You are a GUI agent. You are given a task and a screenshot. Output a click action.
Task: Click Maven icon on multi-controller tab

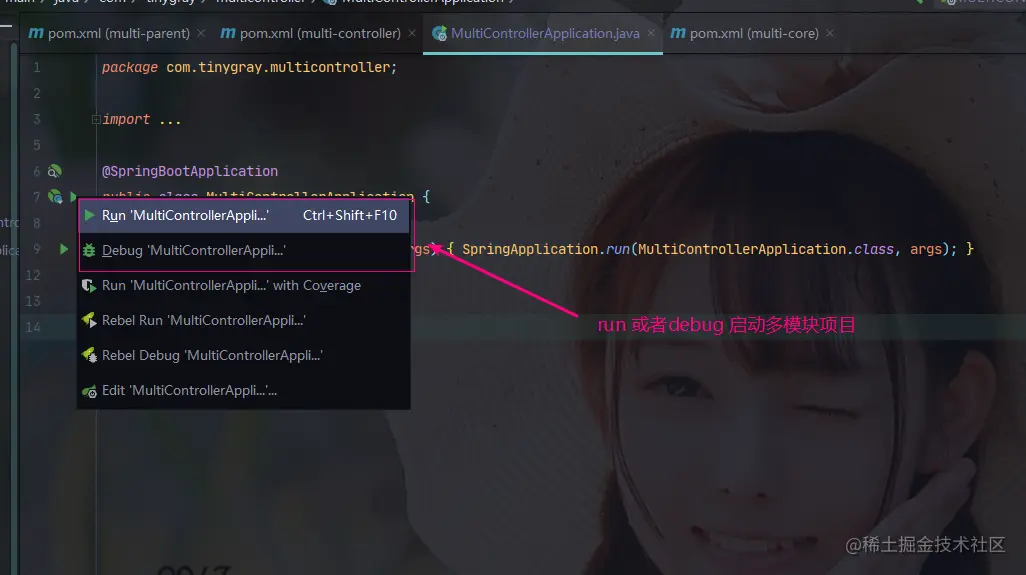click(228, 33)
